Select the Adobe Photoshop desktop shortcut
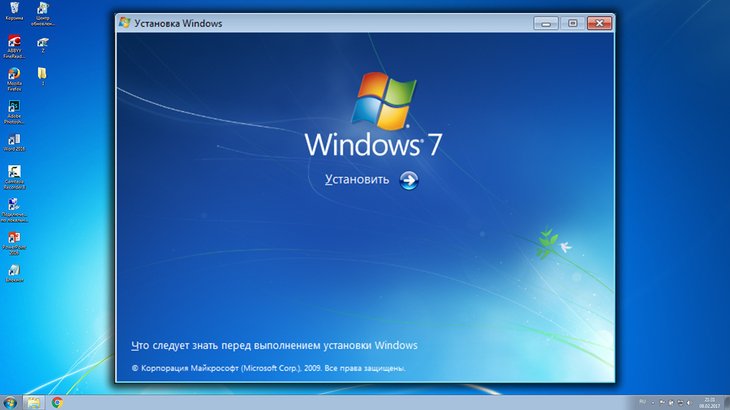Screen dimensions: 730x410 [x=14, y=112]
